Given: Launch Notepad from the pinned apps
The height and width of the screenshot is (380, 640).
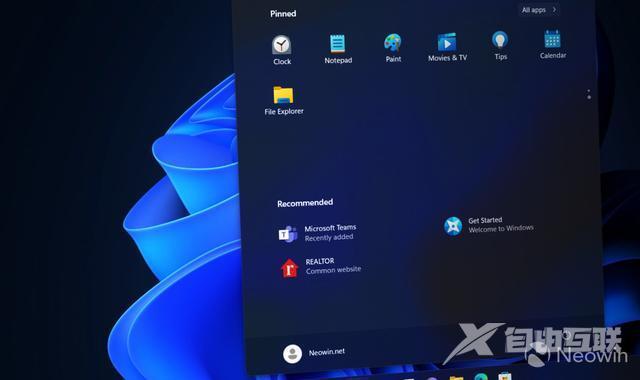Looking at the screenshot, I should pyautogui.click(x=338, y=49).
